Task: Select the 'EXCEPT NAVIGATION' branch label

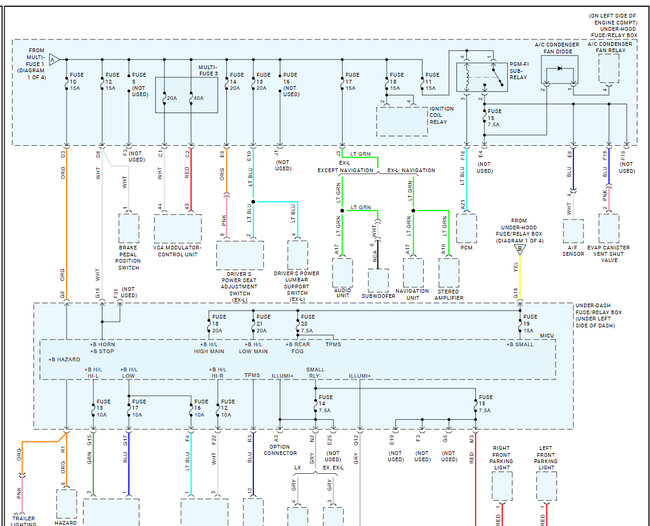Action: point(345,170)
